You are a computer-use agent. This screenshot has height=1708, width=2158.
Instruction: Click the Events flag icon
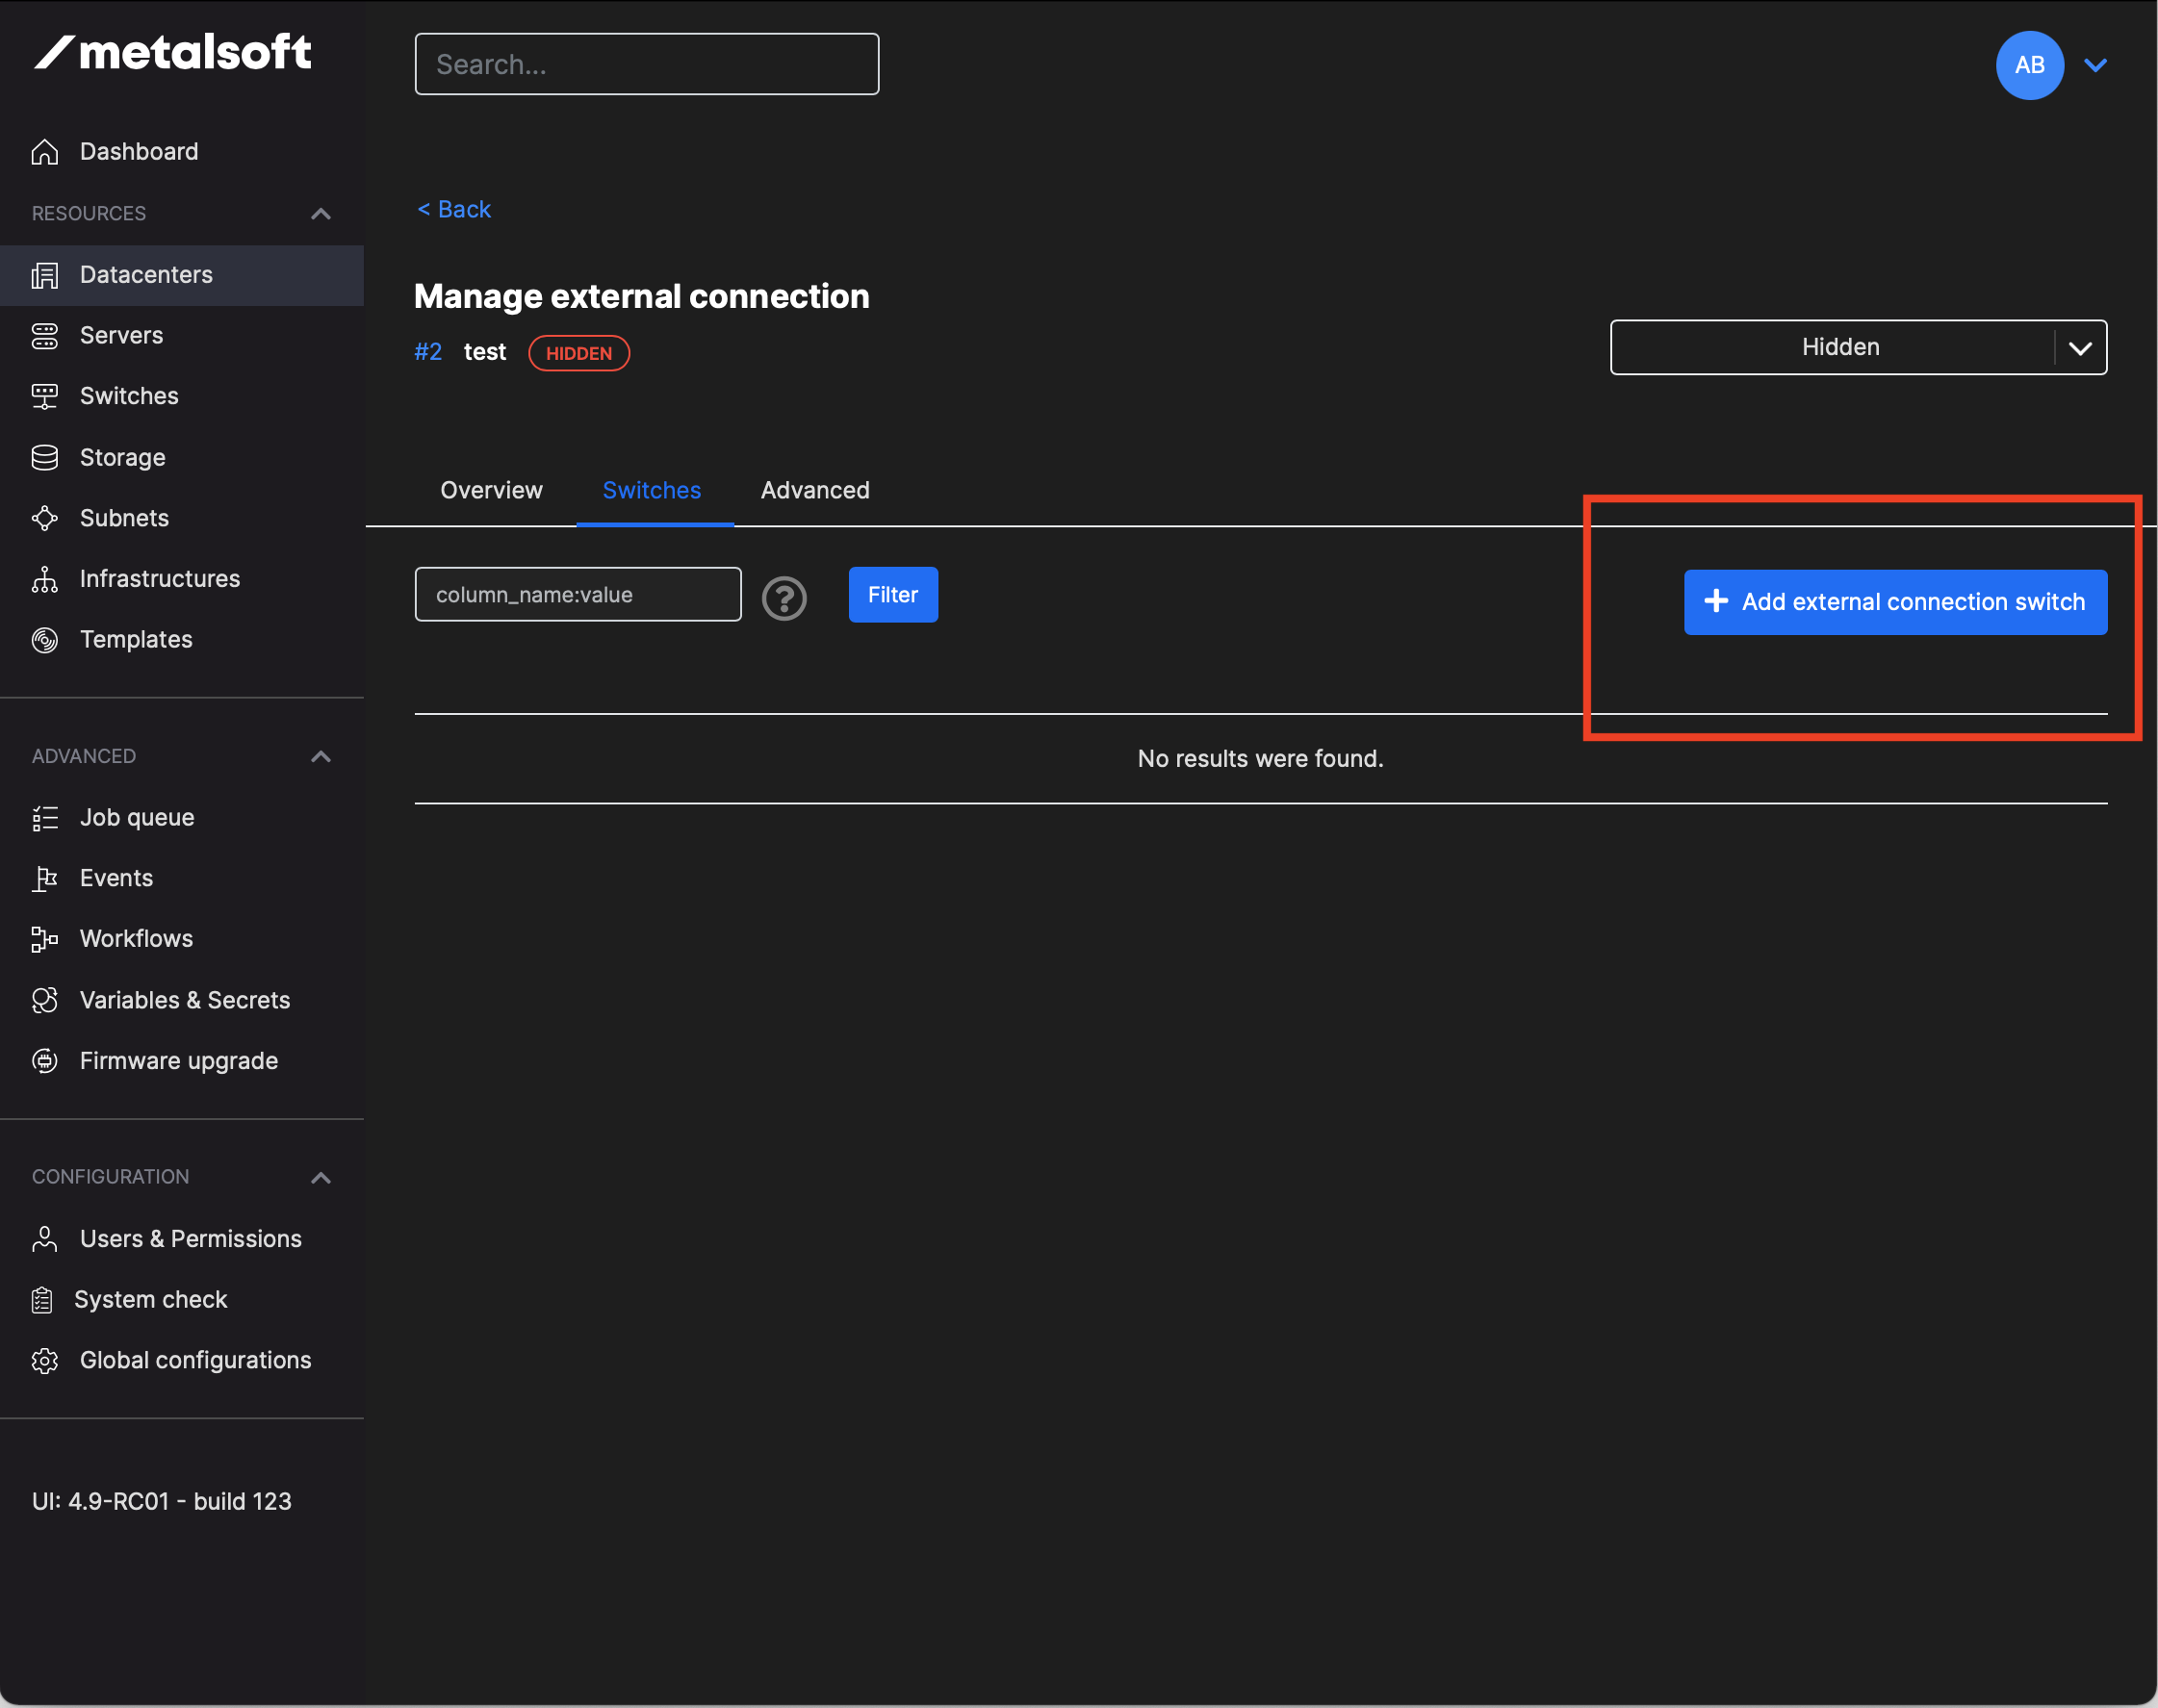coord(45,879)
